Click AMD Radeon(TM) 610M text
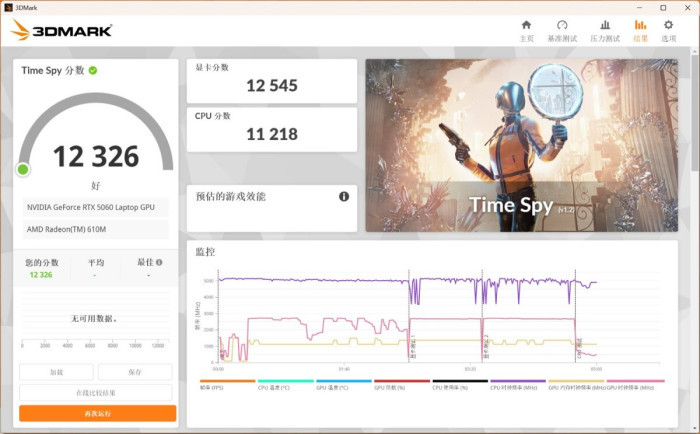 tap(67, 229)
